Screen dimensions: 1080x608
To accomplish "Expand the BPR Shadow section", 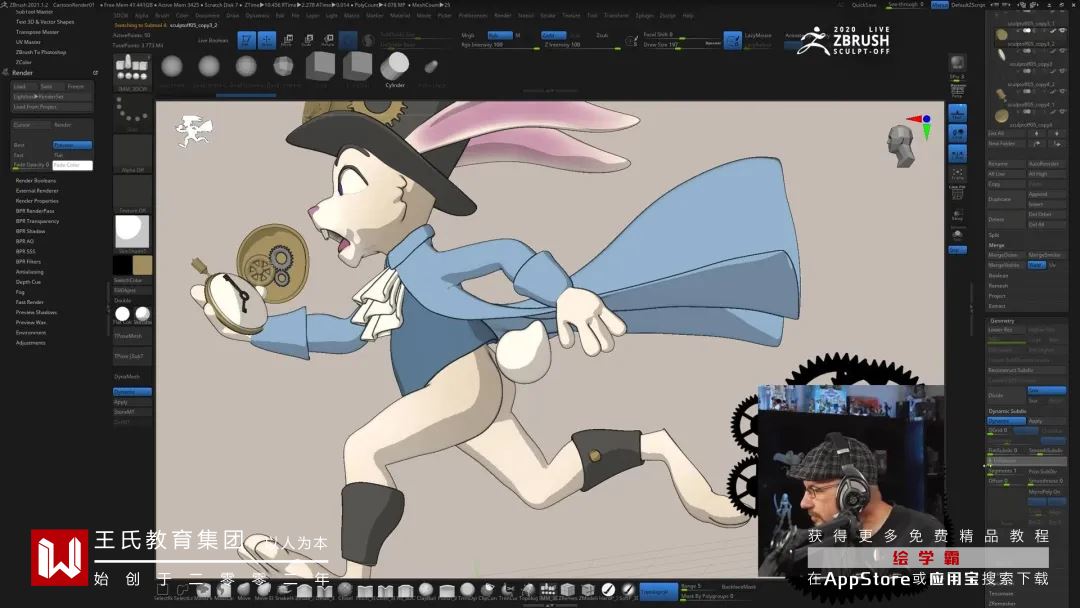I will pyautogui.click(x=30, y=231).
